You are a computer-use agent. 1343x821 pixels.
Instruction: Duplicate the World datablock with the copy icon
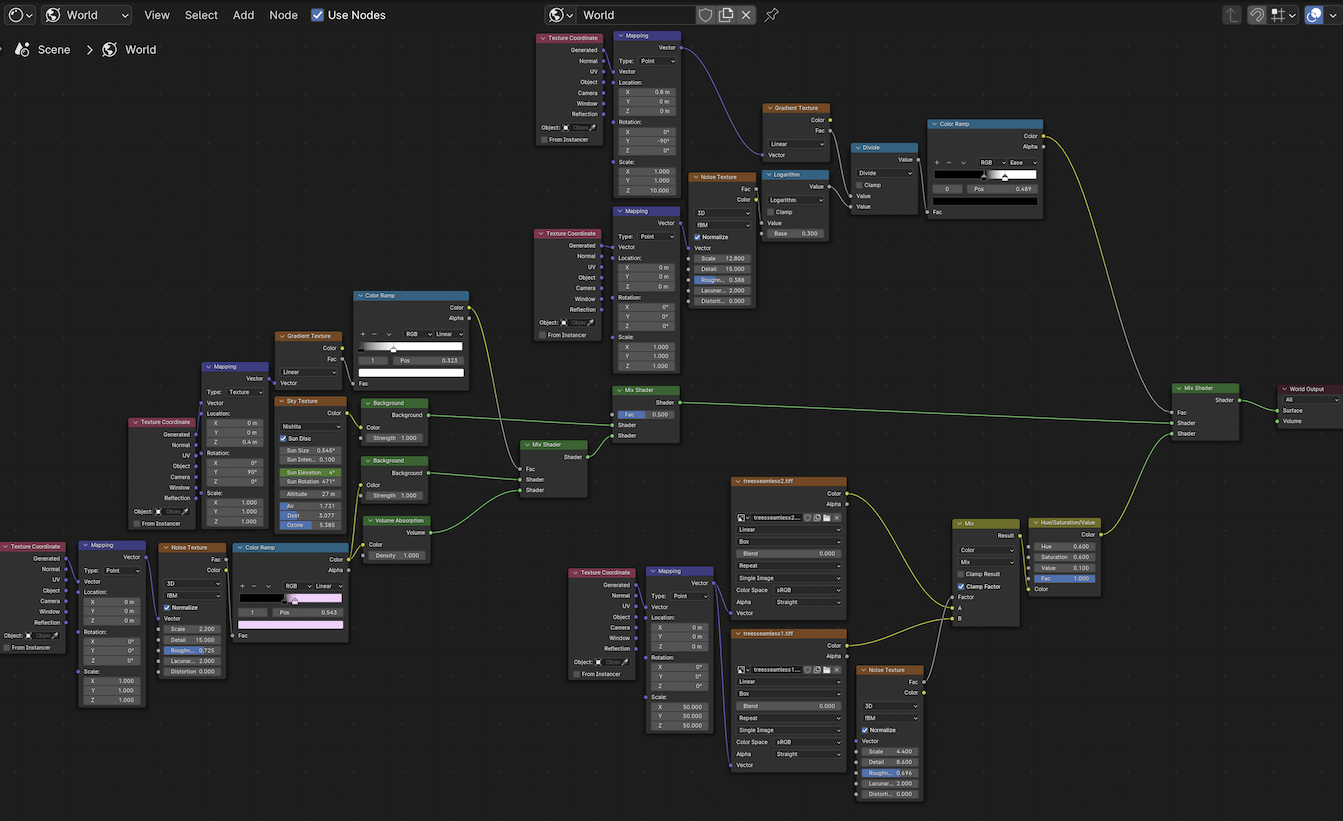click(x=725, y=15)
